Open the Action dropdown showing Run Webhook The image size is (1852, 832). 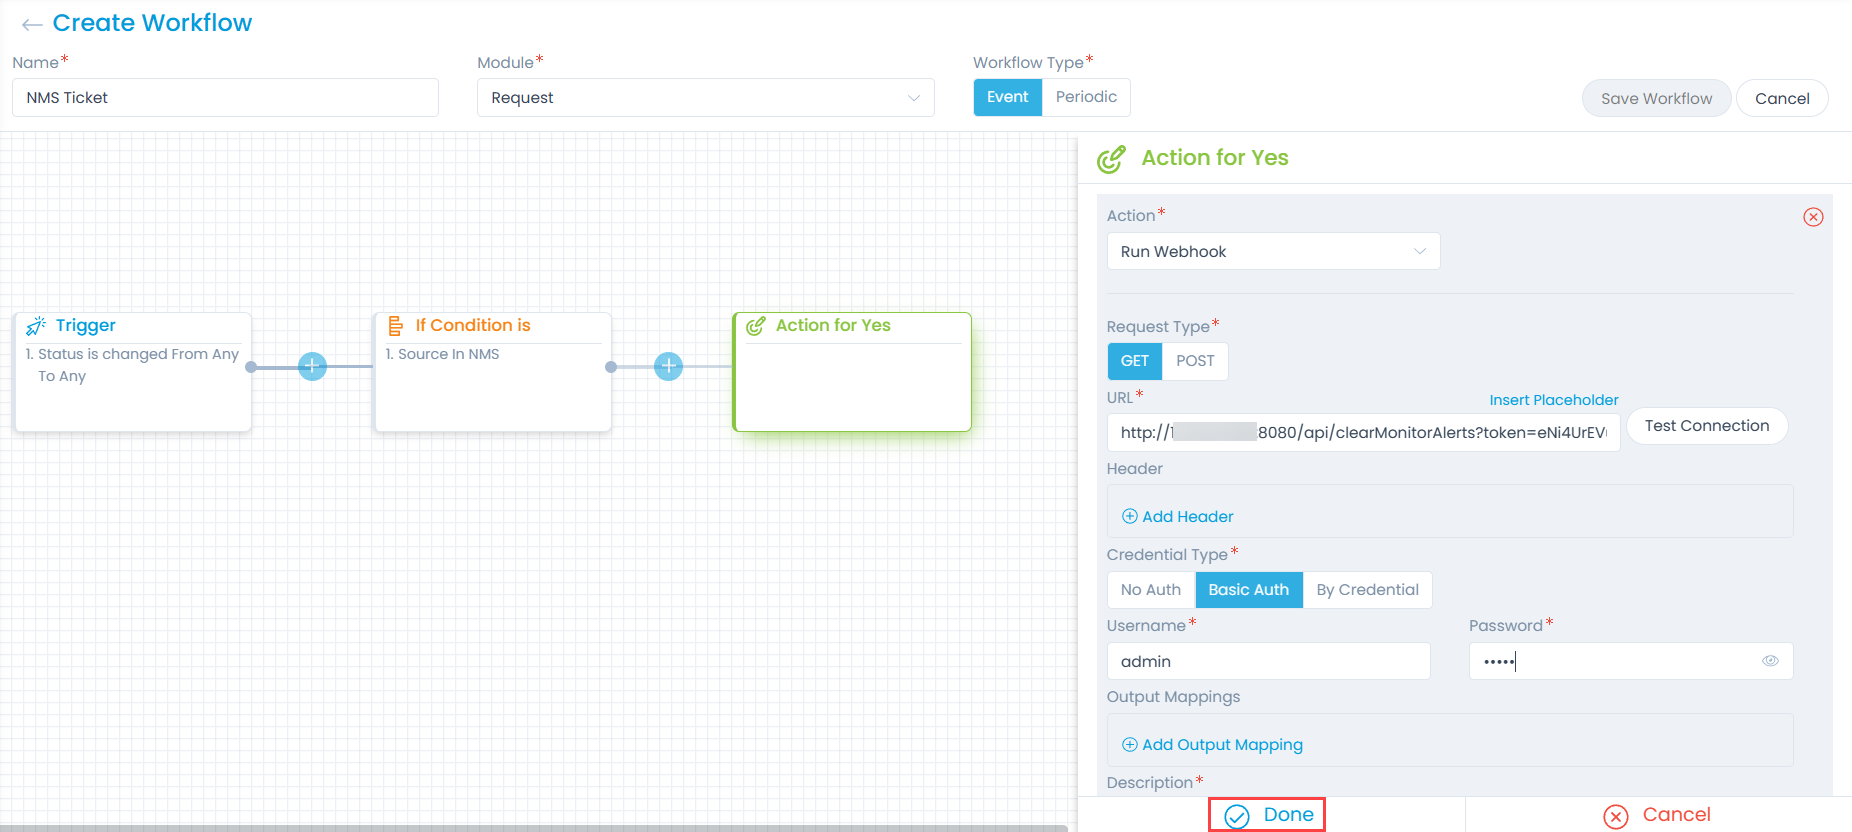pyautogui.click(x=1273, y=251)
